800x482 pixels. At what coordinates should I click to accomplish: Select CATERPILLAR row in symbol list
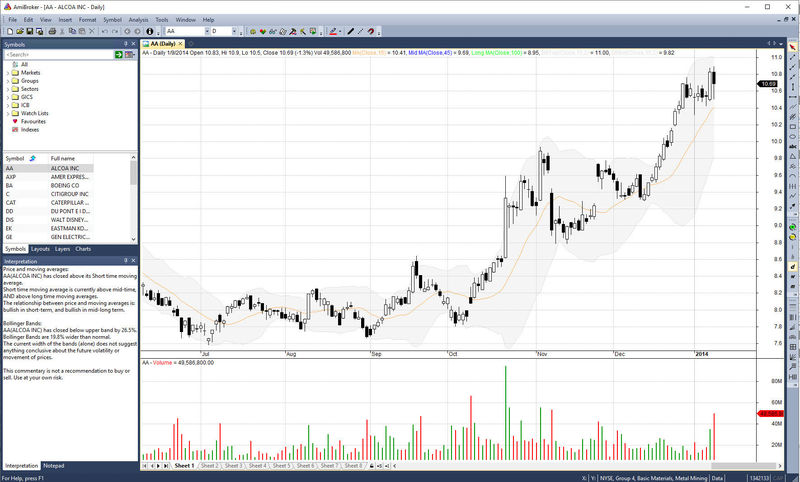(49, 202)
